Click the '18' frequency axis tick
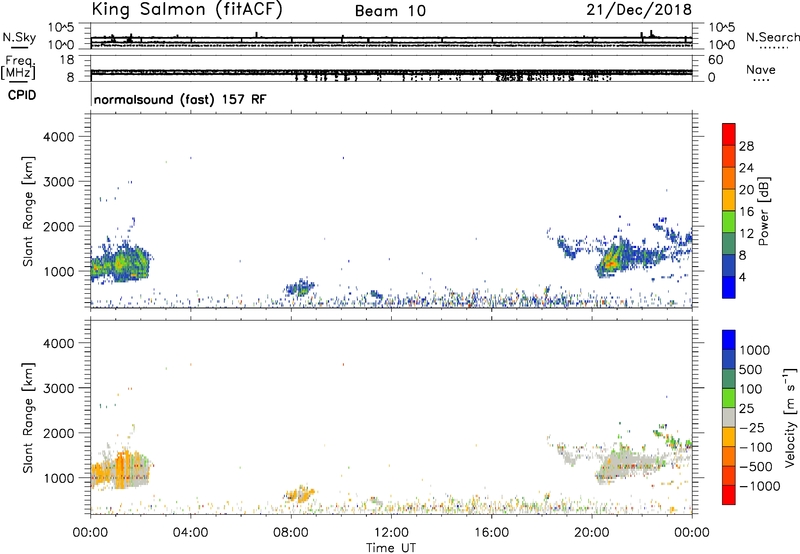The image size is (800, 554). coord(66,60)
